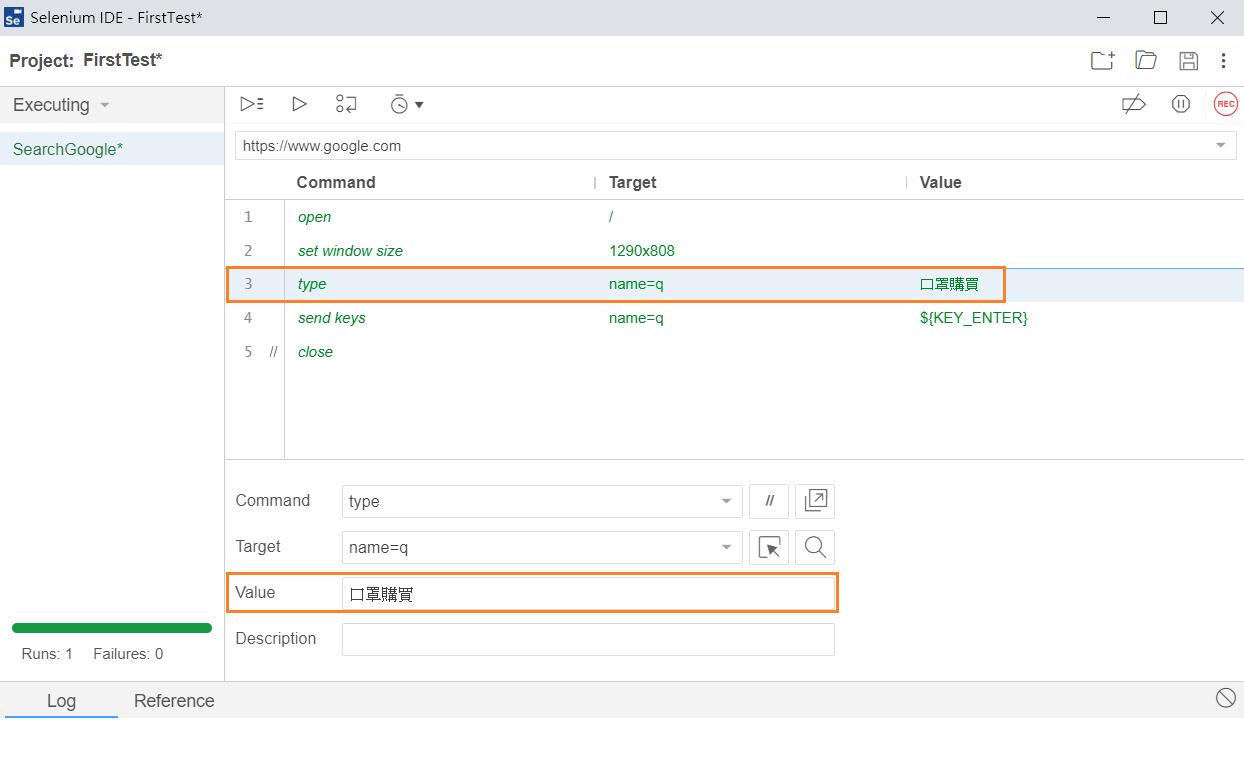The image size is (1244, 769).
Task: Focus the Value input field
Action: click(x=588, y=593)
